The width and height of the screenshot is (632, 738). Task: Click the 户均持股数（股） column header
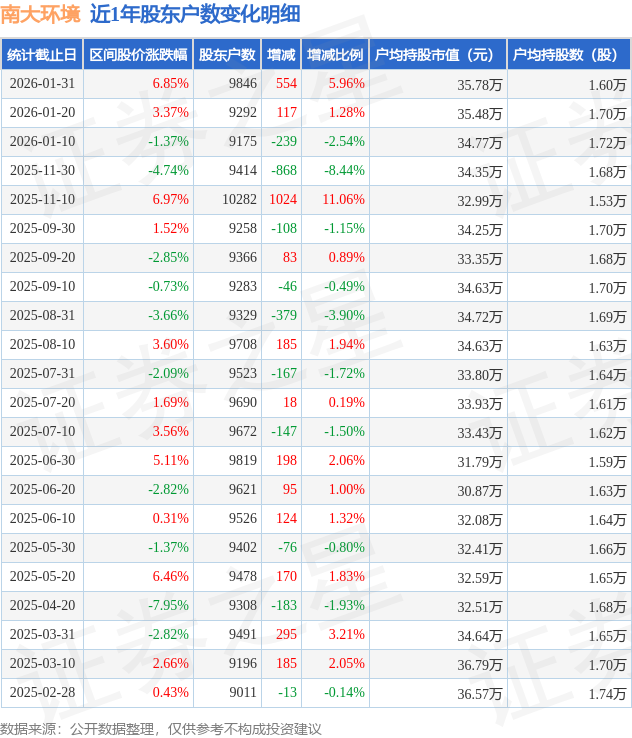(568, 55)
